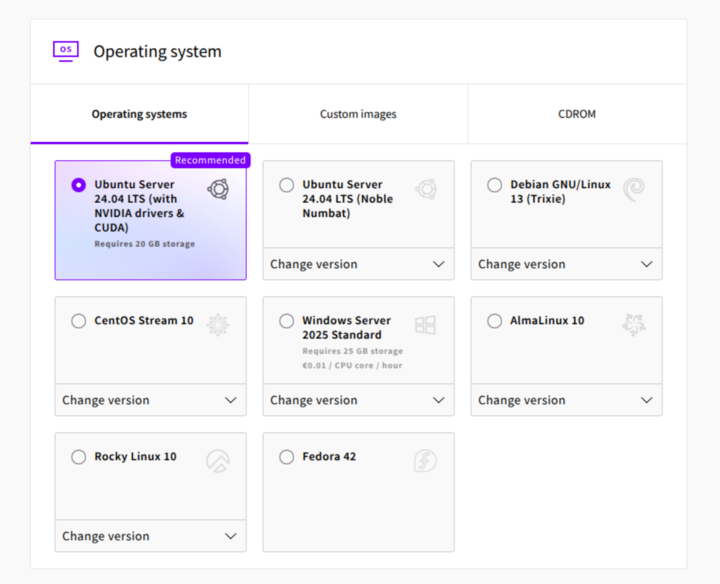This screenshot has height=584, width=720.
Task: Select the Debian GNU/Linux 13 radio button
Action: [x=494, y=185]
